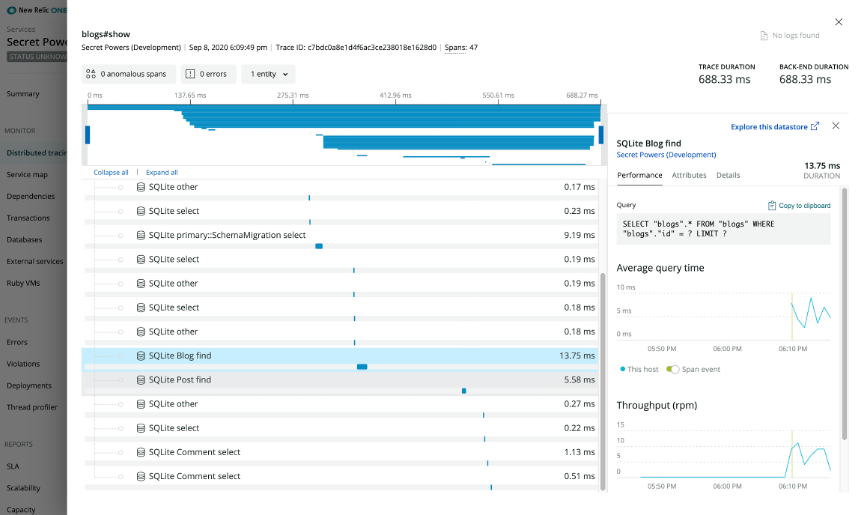Click the anomalous spans filter icon

pos(91,74)
